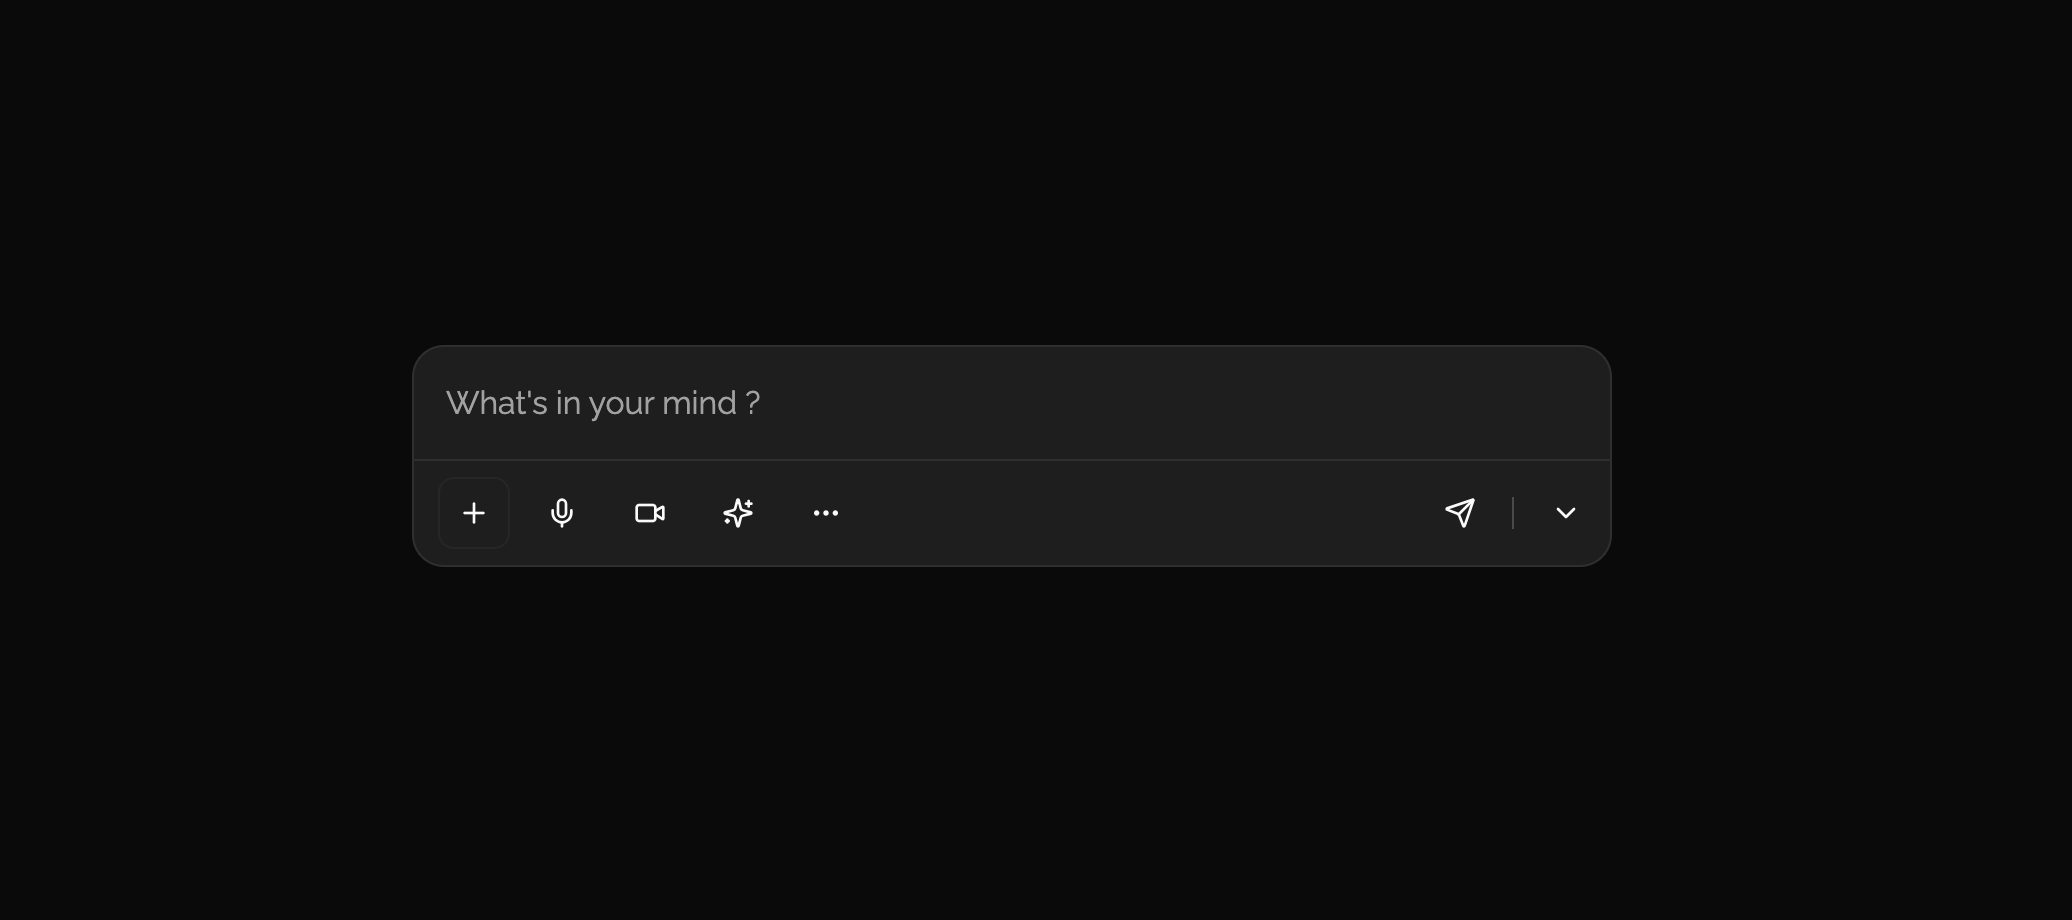Reveal hidden actions from the three-dot menu

click(x=825, y=513)
